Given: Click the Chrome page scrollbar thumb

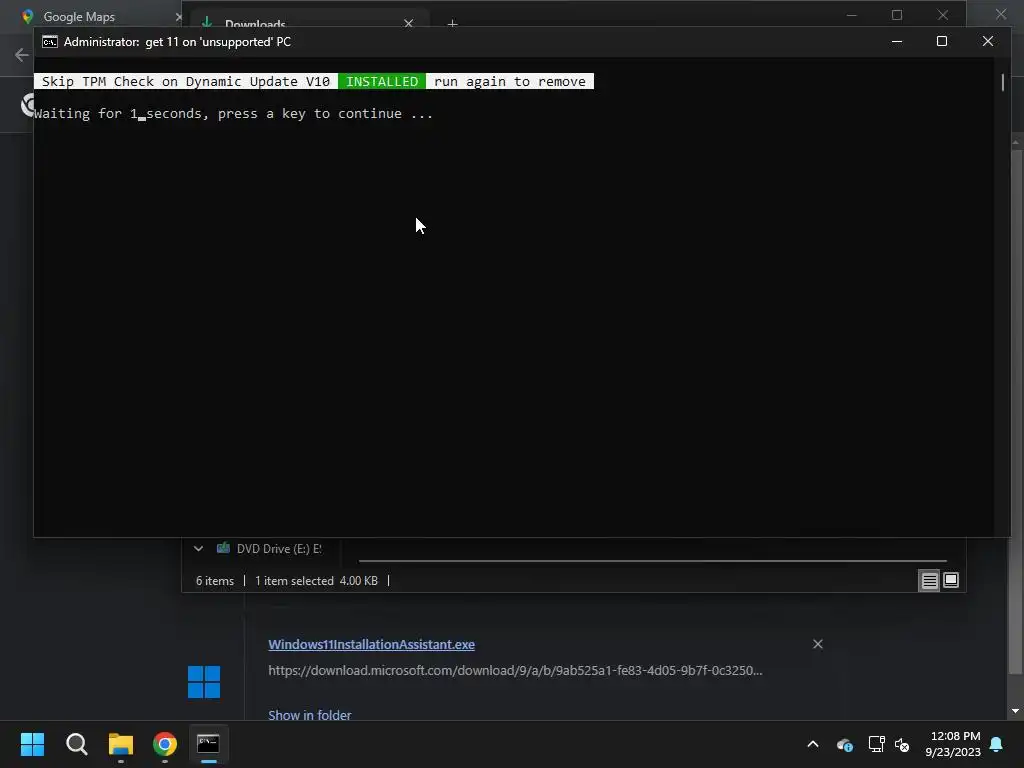Looking at the screenshot, I should (x=1016, y=411).
